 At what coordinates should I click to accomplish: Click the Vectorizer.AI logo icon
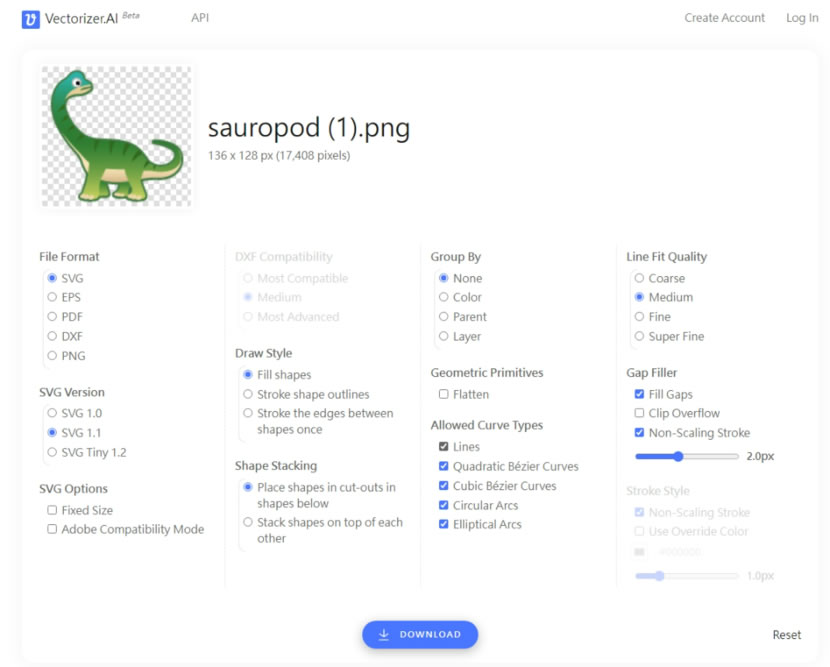pos(30,19)
